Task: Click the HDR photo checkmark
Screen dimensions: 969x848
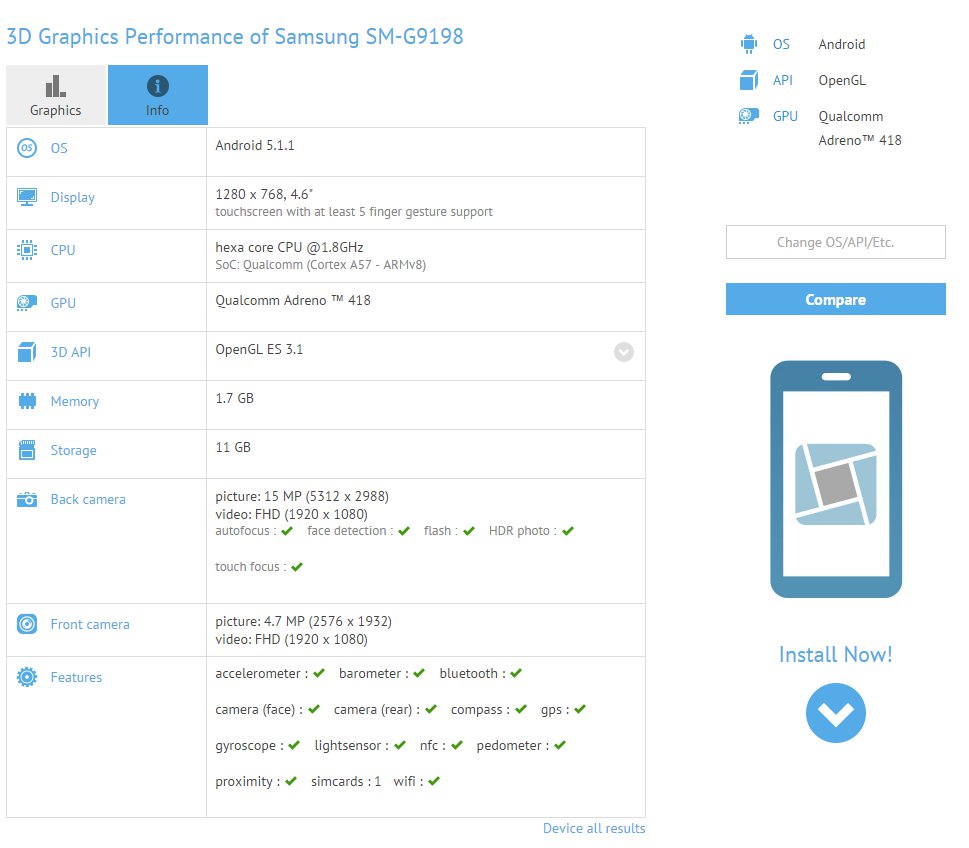Action: pyautogui.click(x=568, y=531)
